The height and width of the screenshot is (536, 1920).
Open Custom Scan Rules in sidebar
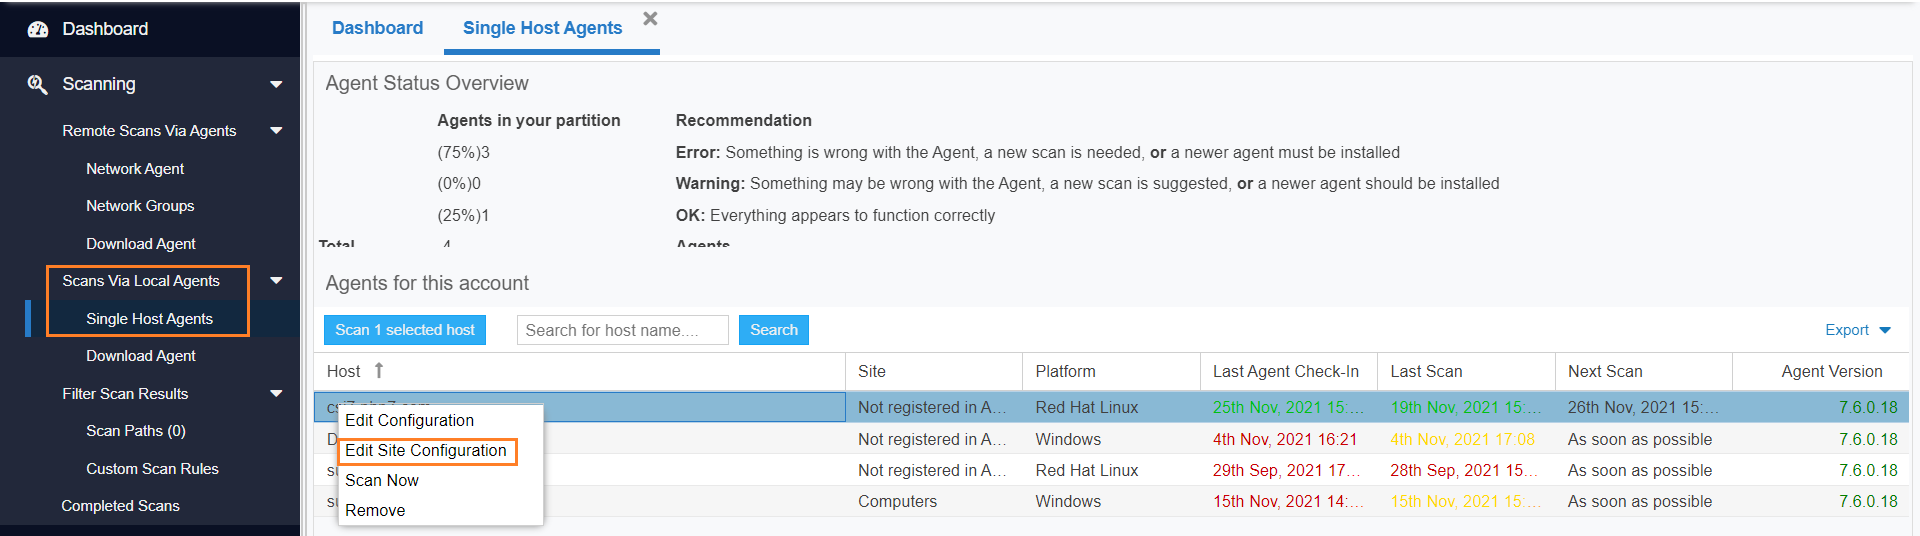[152, 469]
